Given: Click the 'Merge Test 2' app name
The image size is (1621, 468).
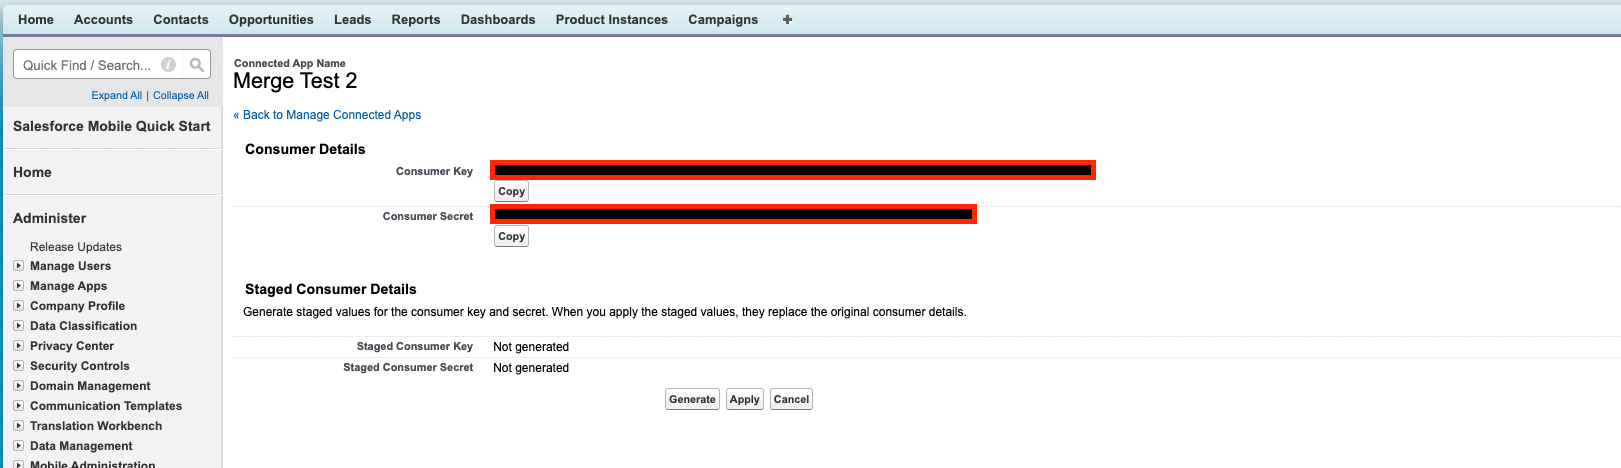Looking at the screenshot, I should pyautogui.click(x=295, y=81).
